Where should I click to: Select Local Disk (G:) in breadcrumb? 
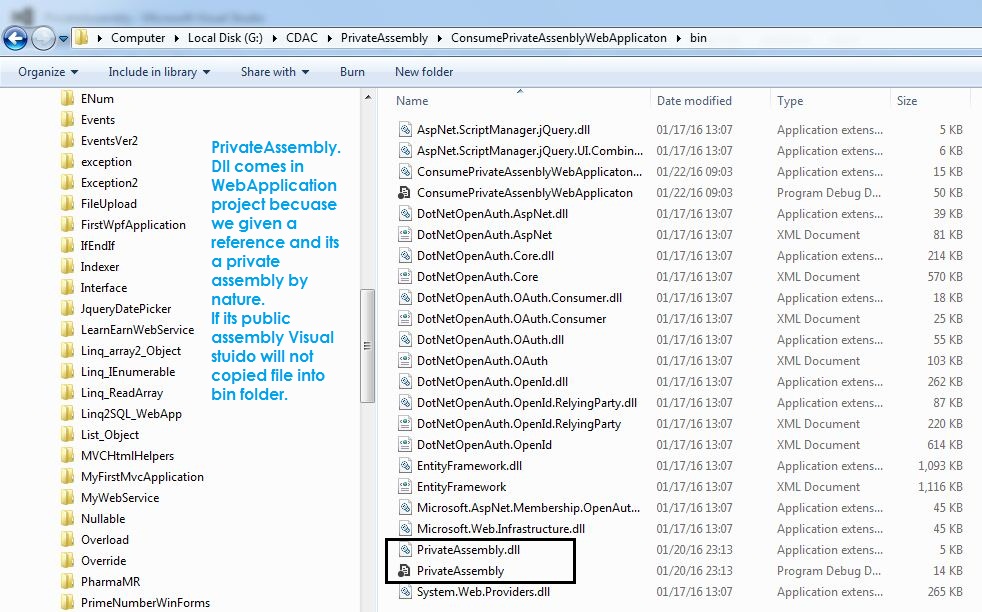point(225,38)
